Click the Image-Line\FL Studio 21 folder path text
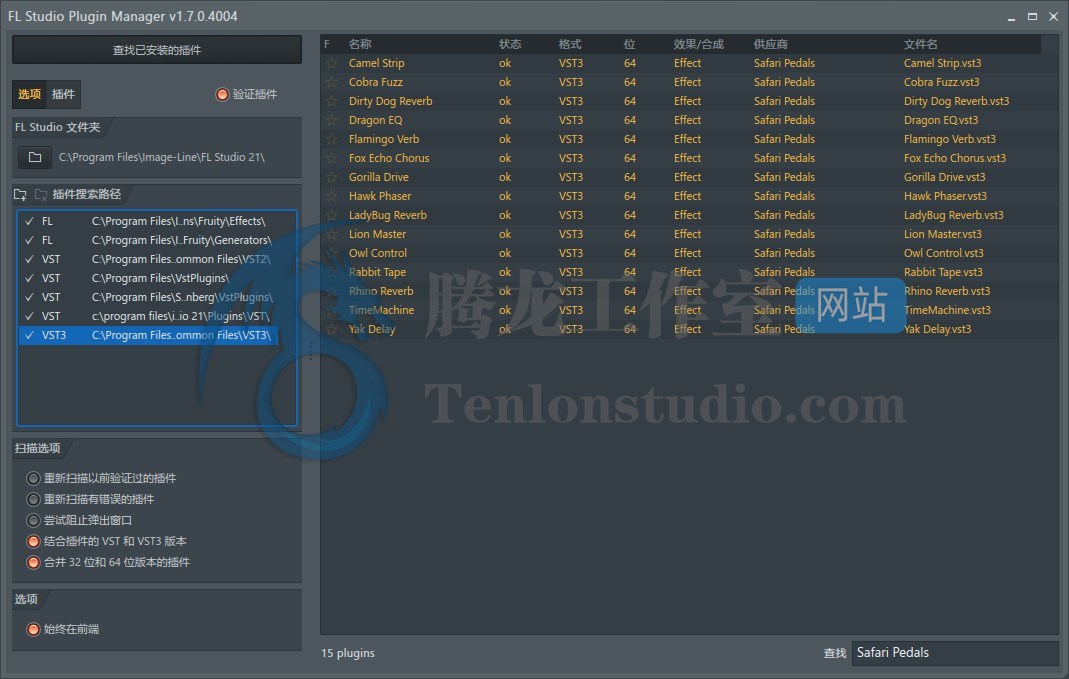Viewport: 1069px width, 679px height. [x=162, y=157]
